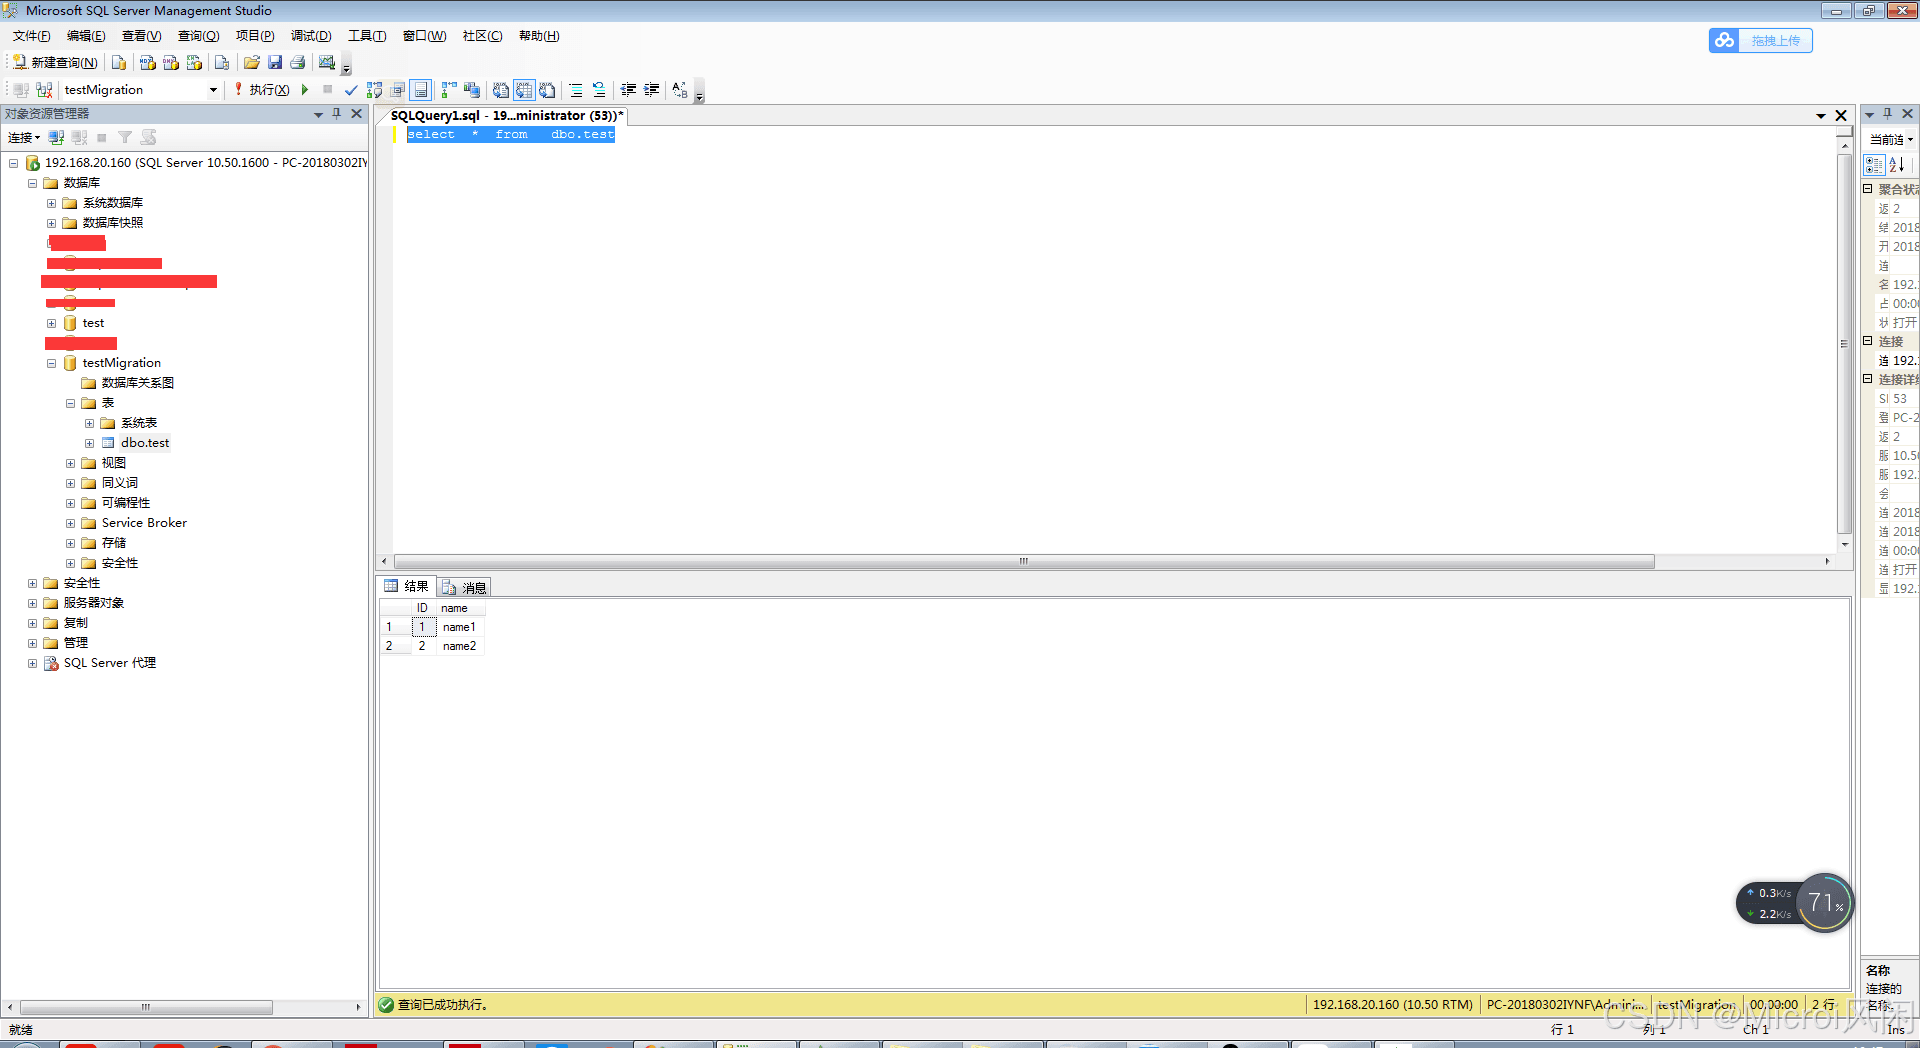Toggle Include Actual Execution Plan
This screenshot has width=1920, height=1048.
coord(449,90)
